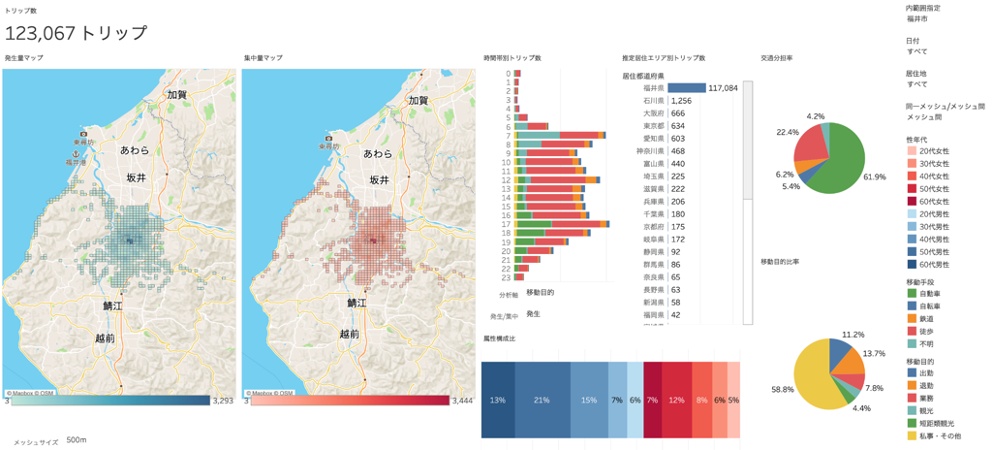Image resolution: width=992 pixels, height=450 pixels.
Task: Click the Tojinbo camera marker on the right map
Action: click(322, 134)
